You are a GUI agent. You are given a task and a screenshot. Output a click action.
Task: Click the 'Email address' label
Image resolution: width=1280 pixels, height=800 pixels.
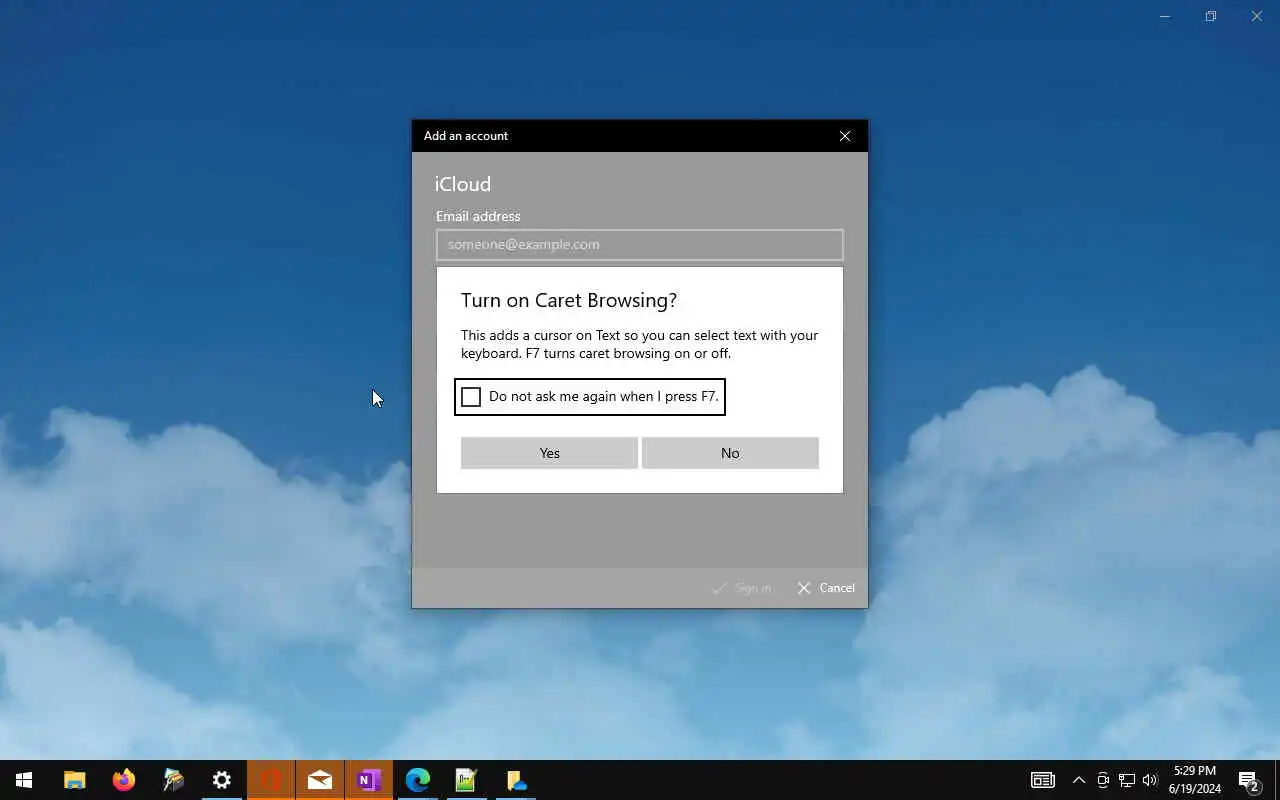478,216
